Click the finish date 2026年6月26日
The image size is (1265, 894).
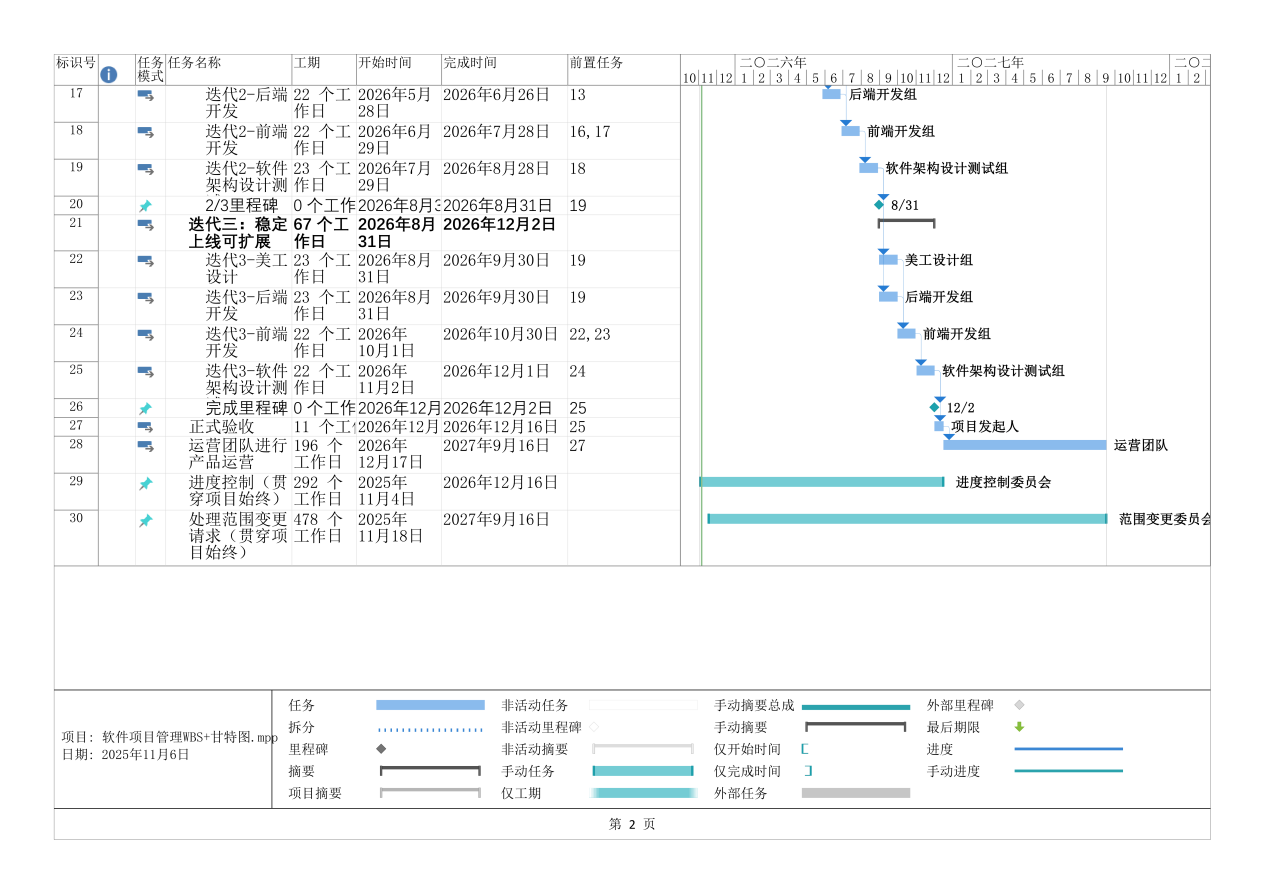496,95
